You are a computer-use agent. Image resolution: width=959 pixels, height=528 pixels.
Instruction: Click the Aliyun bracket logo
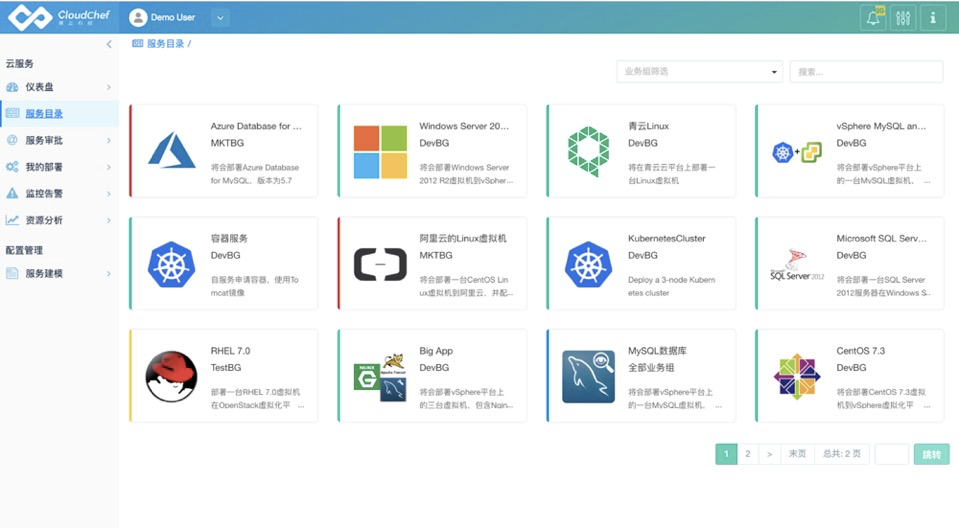380,264
